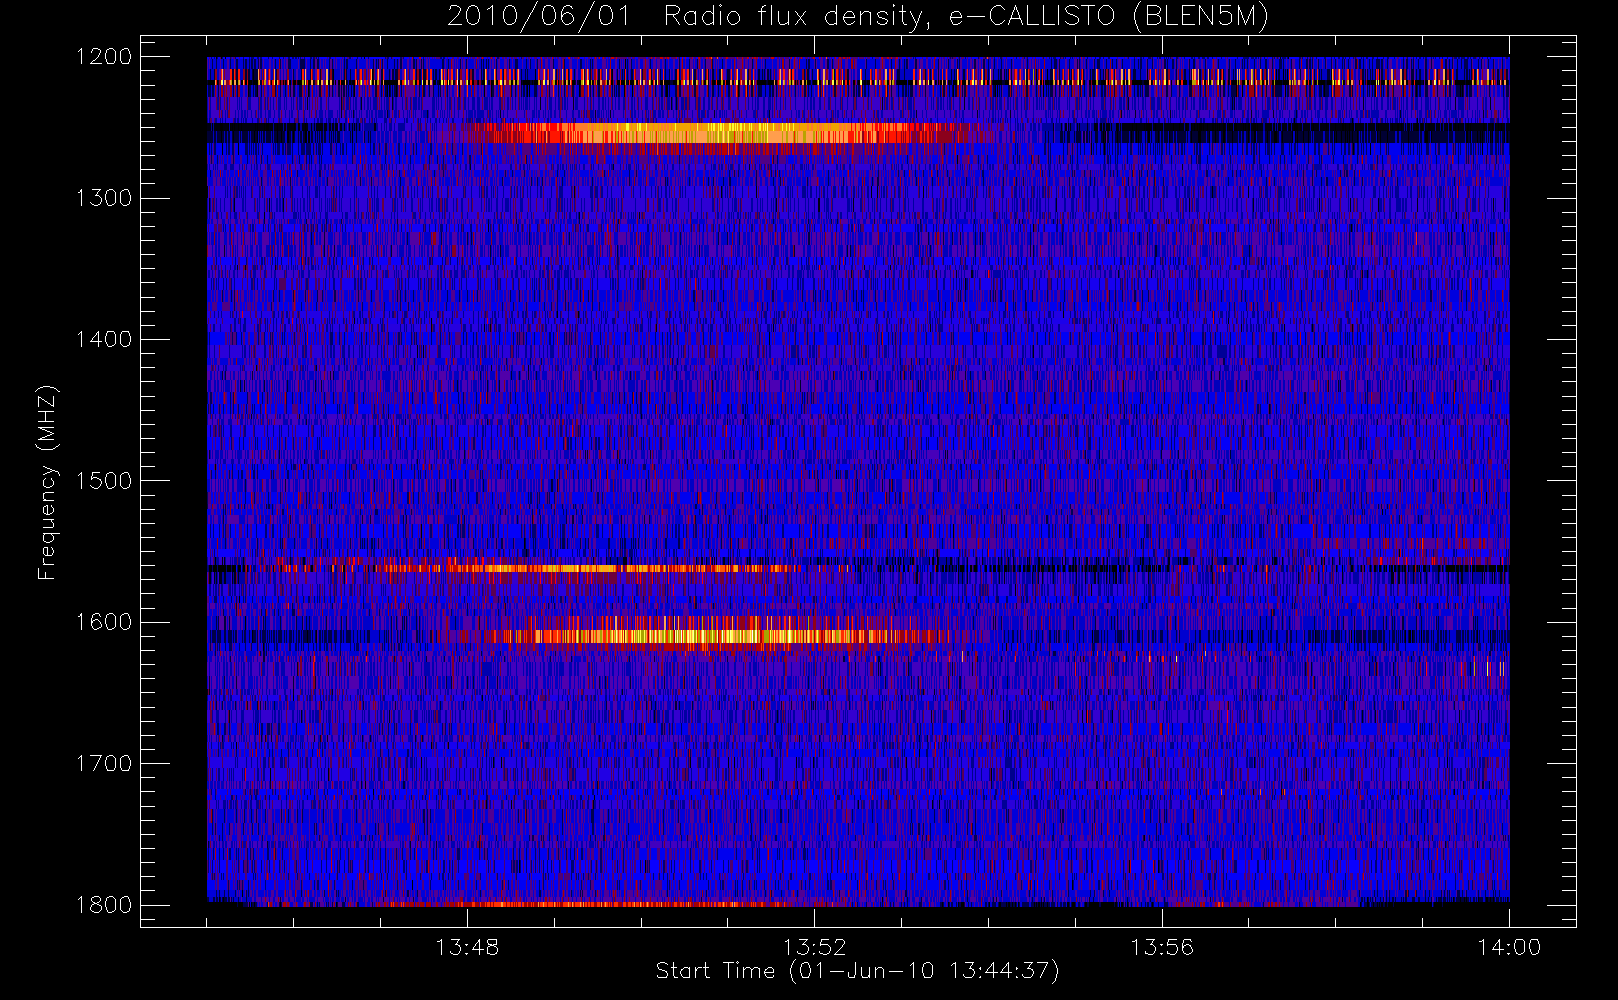This screenshot has width=1618, height=1000.
Task: Select the 1800 frequency tick label
Action: [104, 905]
